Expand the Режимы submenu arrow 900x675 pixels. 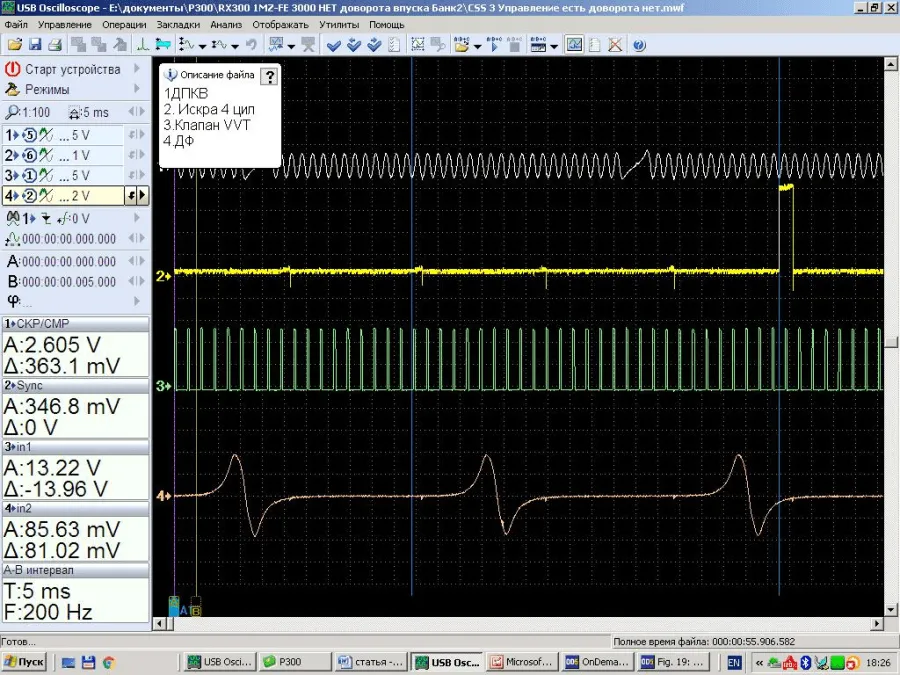[137, 89]
